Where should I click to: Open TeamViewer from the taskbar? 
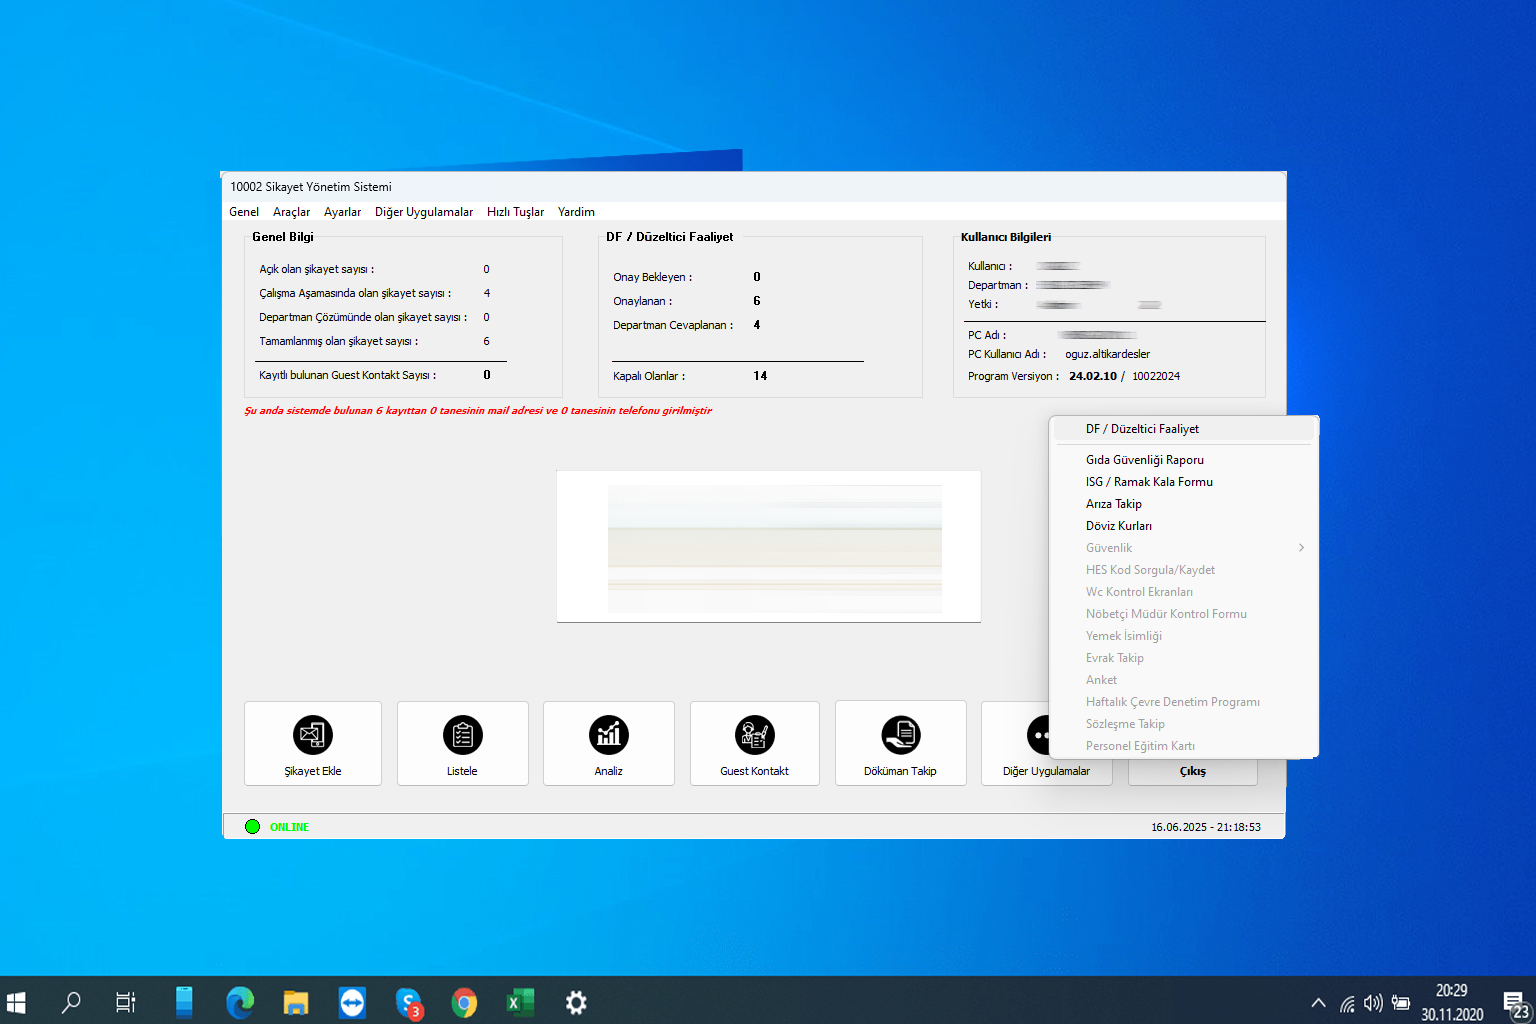pos(352,1002)
